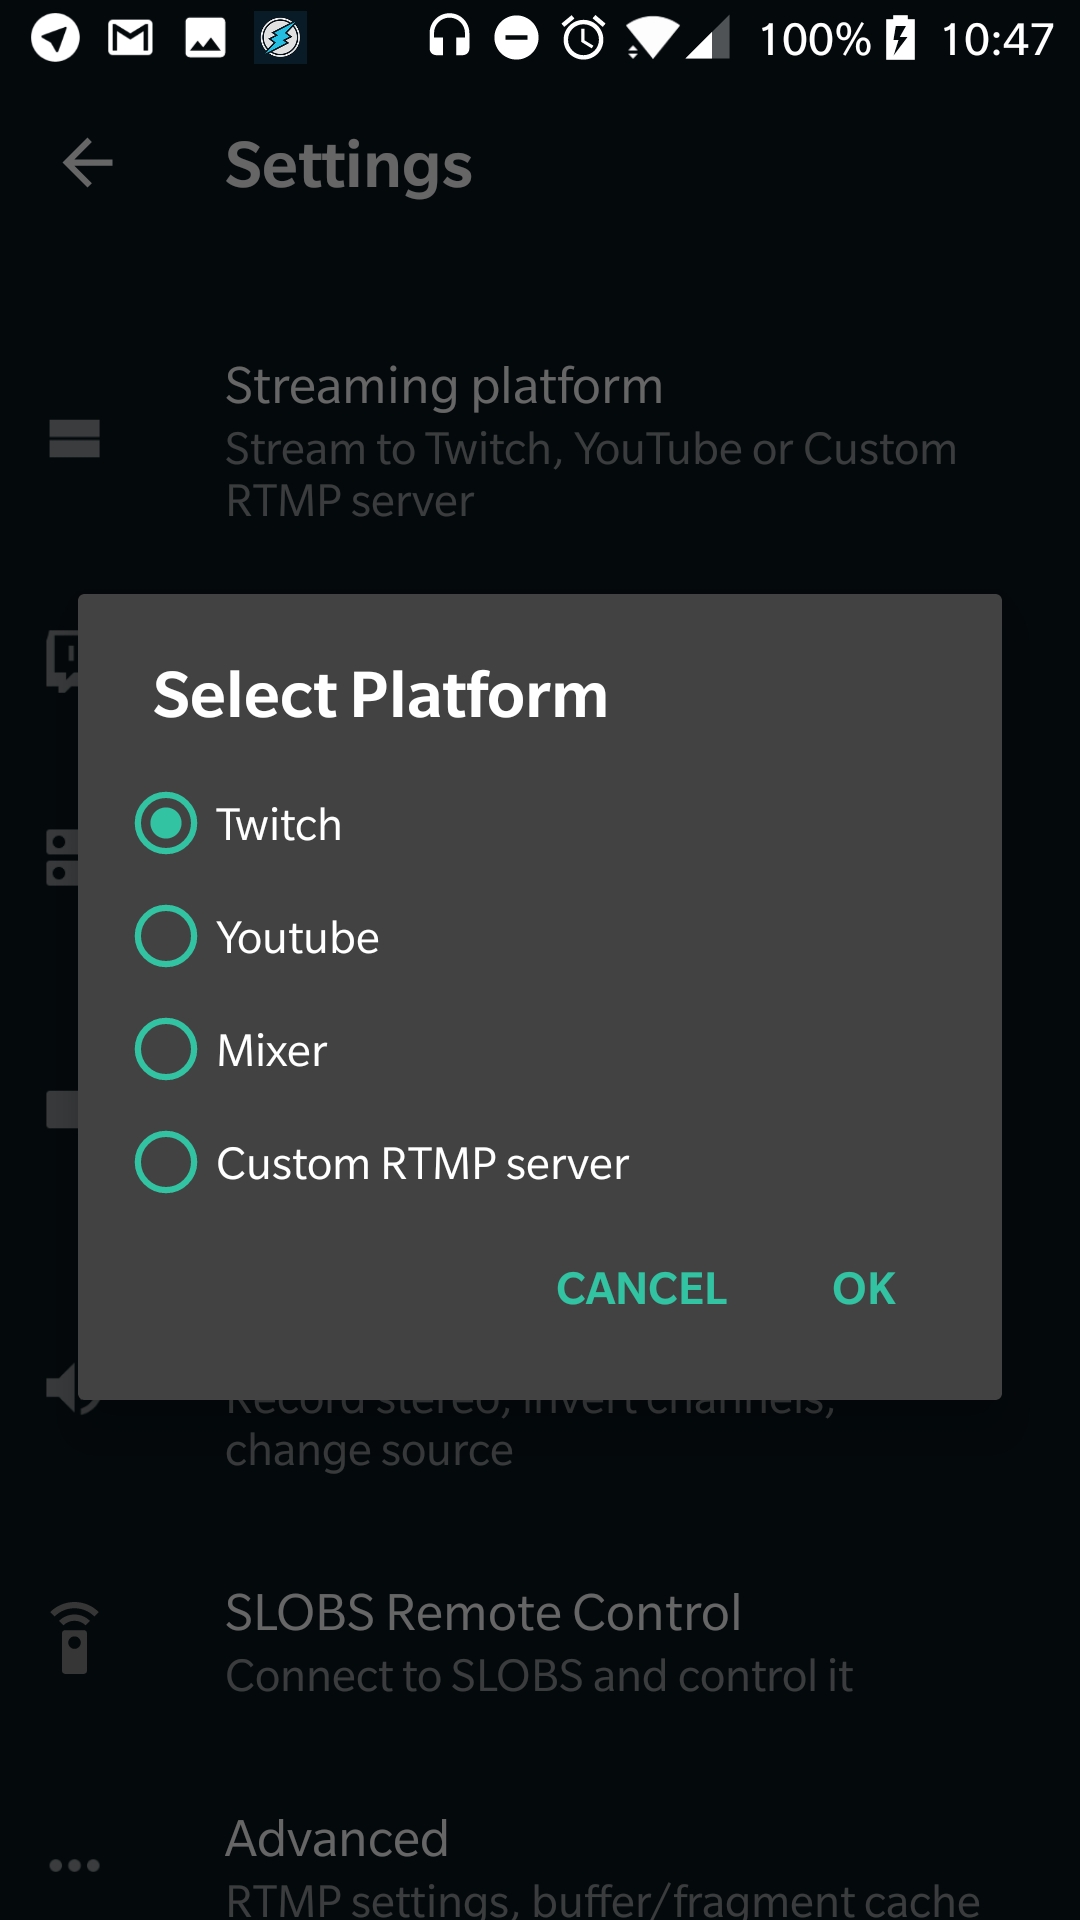Tap the image notification icon

[x=205, y=39]
